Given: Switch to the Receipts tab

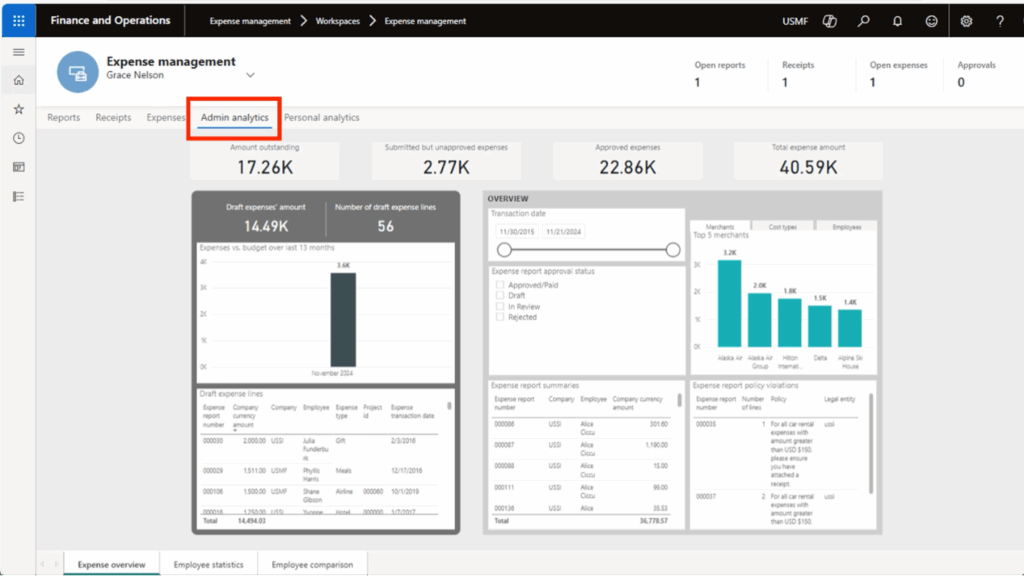Looking at the screenshot, I should (113, 117).
